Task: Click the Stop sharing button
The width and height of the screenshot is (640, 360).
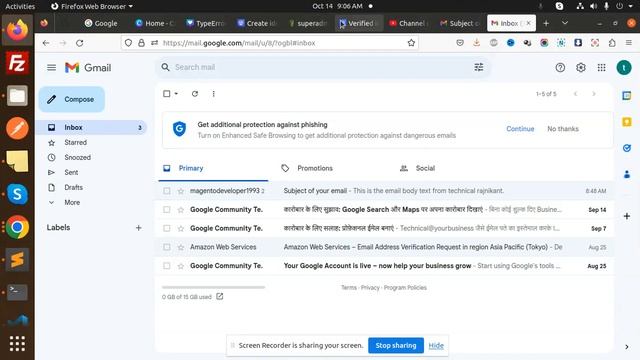Action: pos(396,345)
